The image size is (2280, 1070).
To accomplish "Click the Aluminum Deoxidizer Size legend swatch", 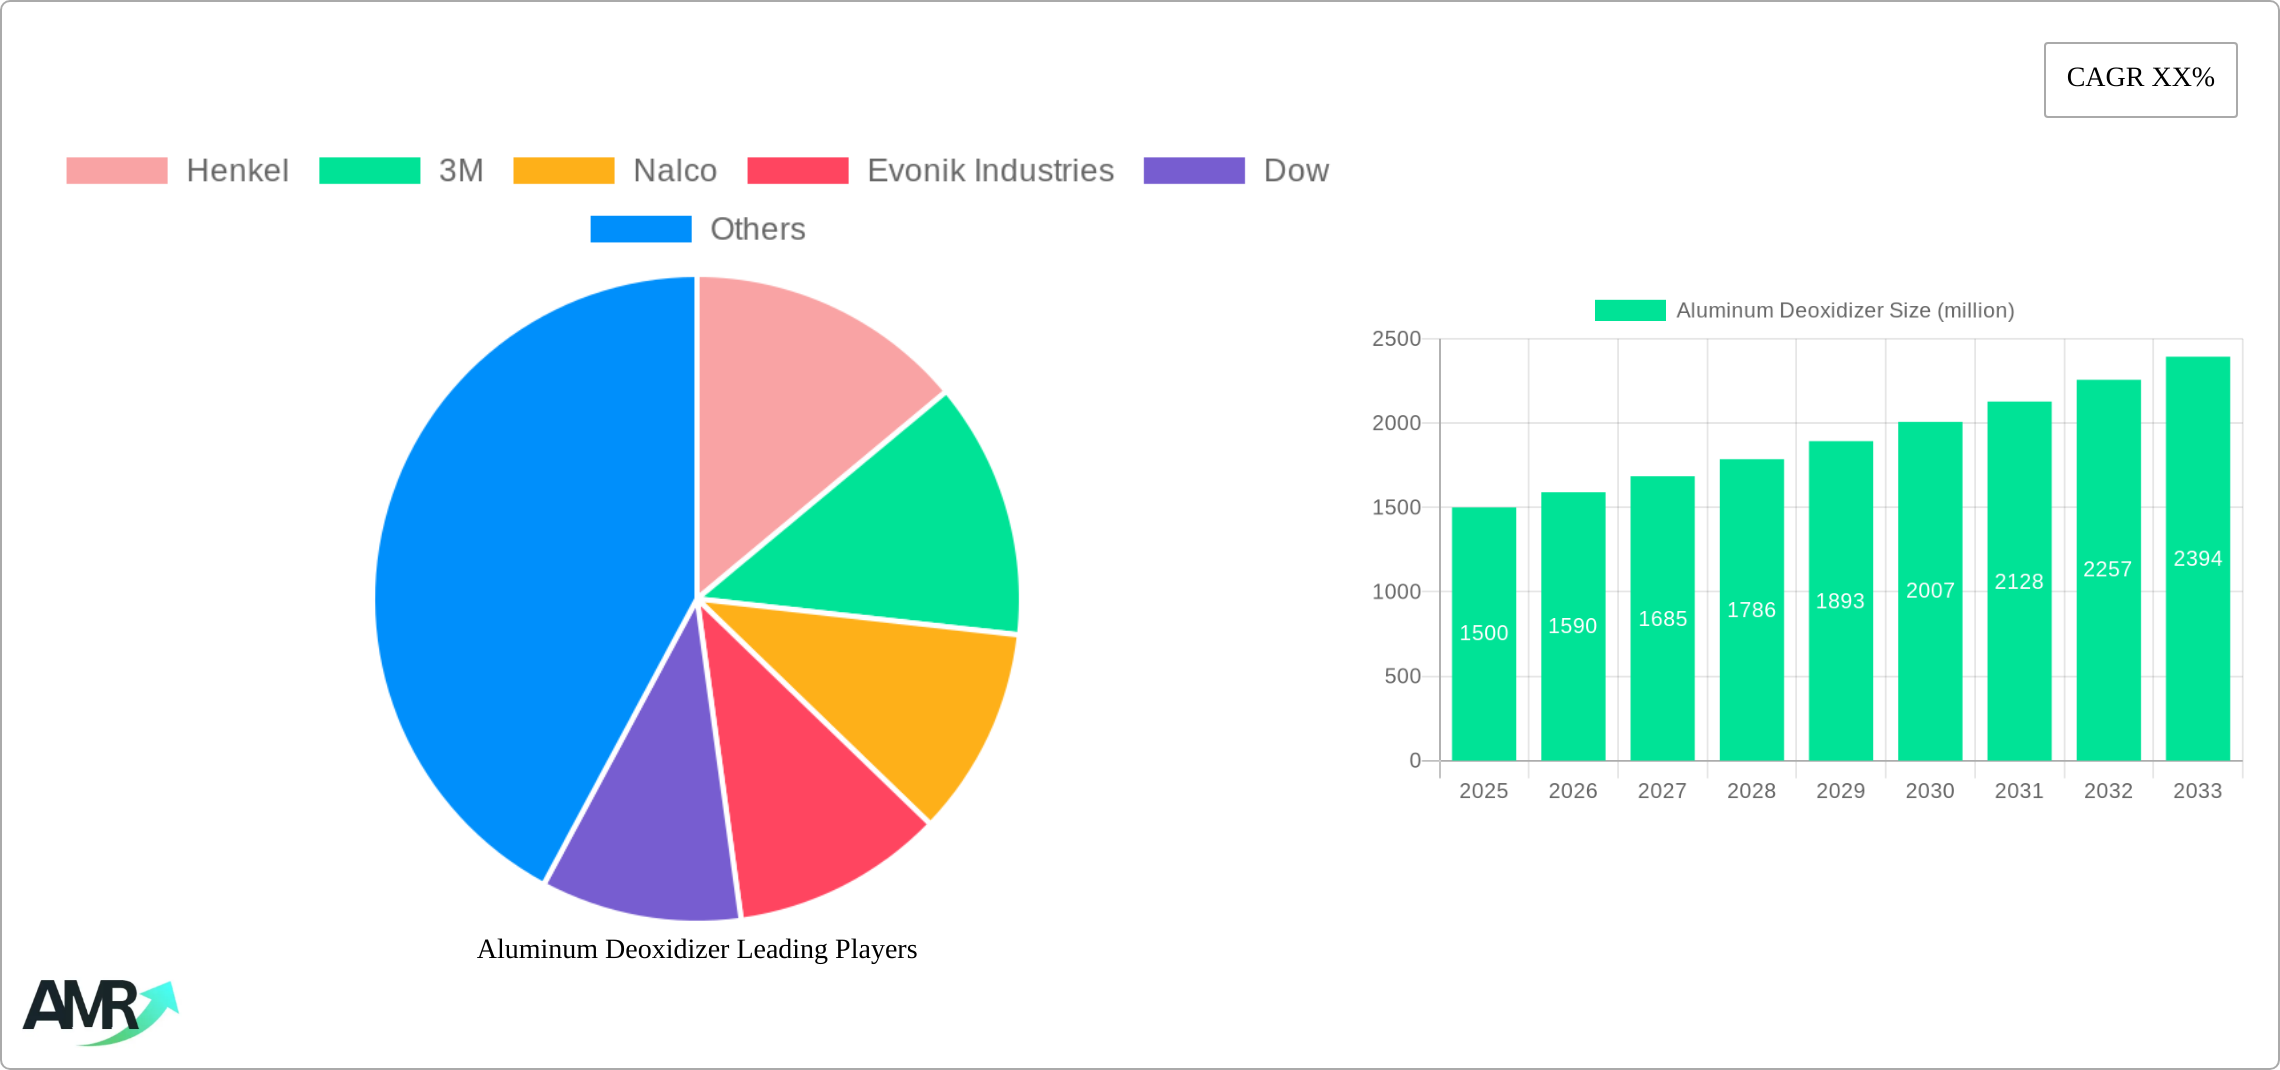I will tap(1630, 311).
